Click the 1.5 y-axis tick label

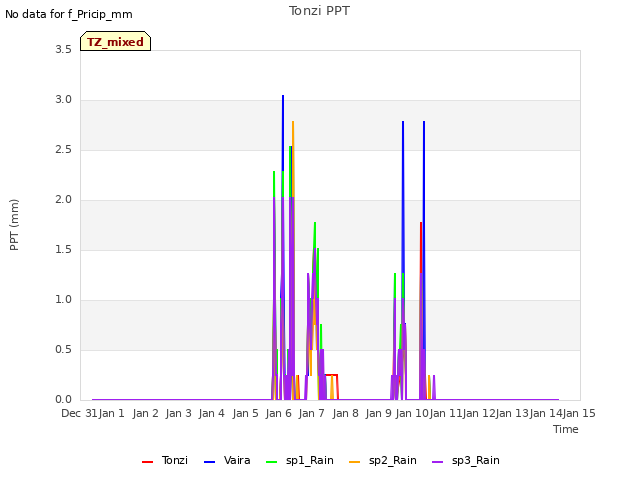tap(63, 249)
